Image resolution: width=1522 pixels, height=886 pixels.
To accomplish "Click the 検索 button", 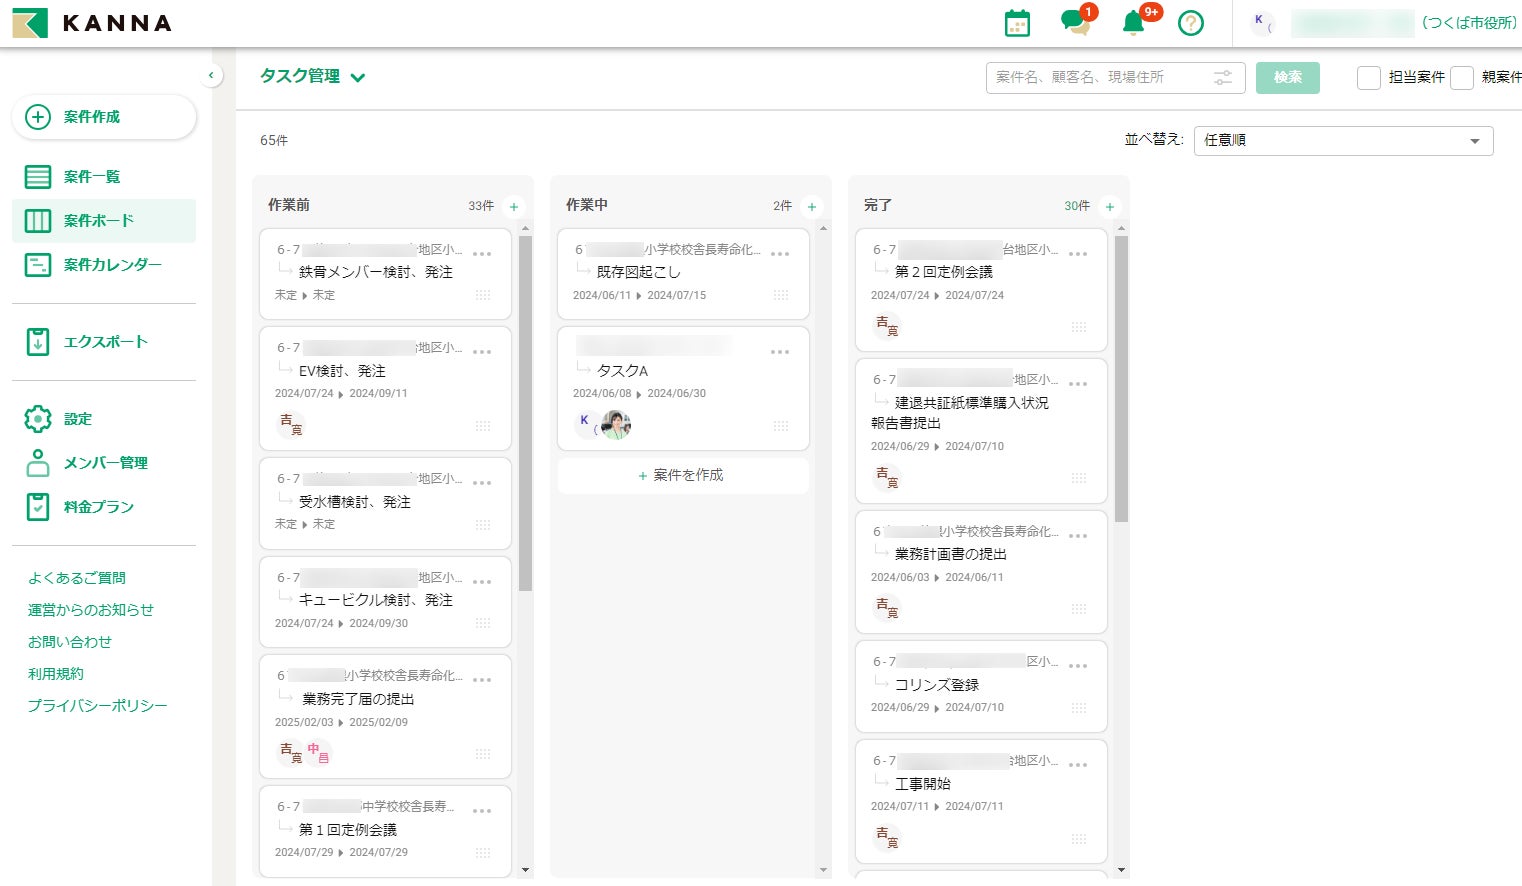I will pos(1288,77).
